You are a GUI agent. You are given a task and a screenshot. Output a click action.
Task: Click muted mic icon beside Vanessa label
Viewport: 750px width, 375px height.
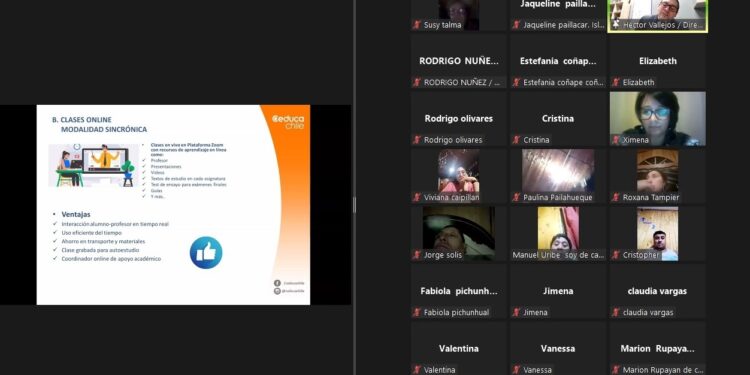coord(516,370)
